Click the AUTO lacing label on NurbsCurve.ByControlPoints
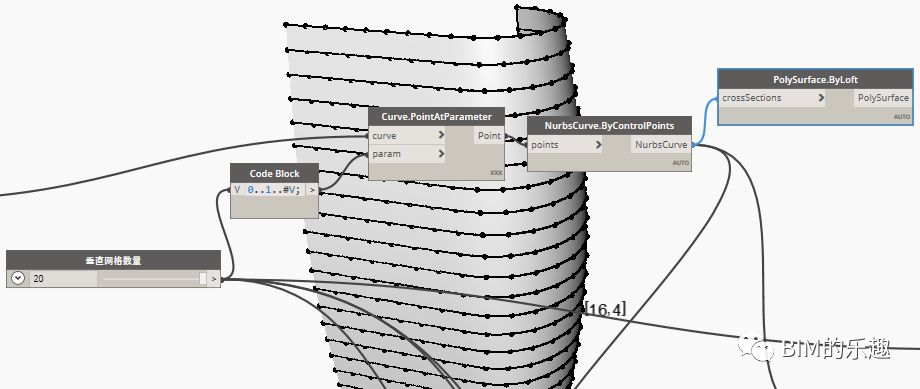 tap(681, 163)
